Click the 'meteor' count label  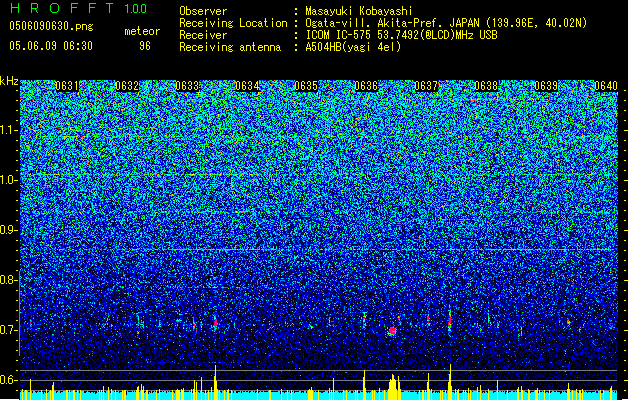pyautogui.click(x=142, y=31)
